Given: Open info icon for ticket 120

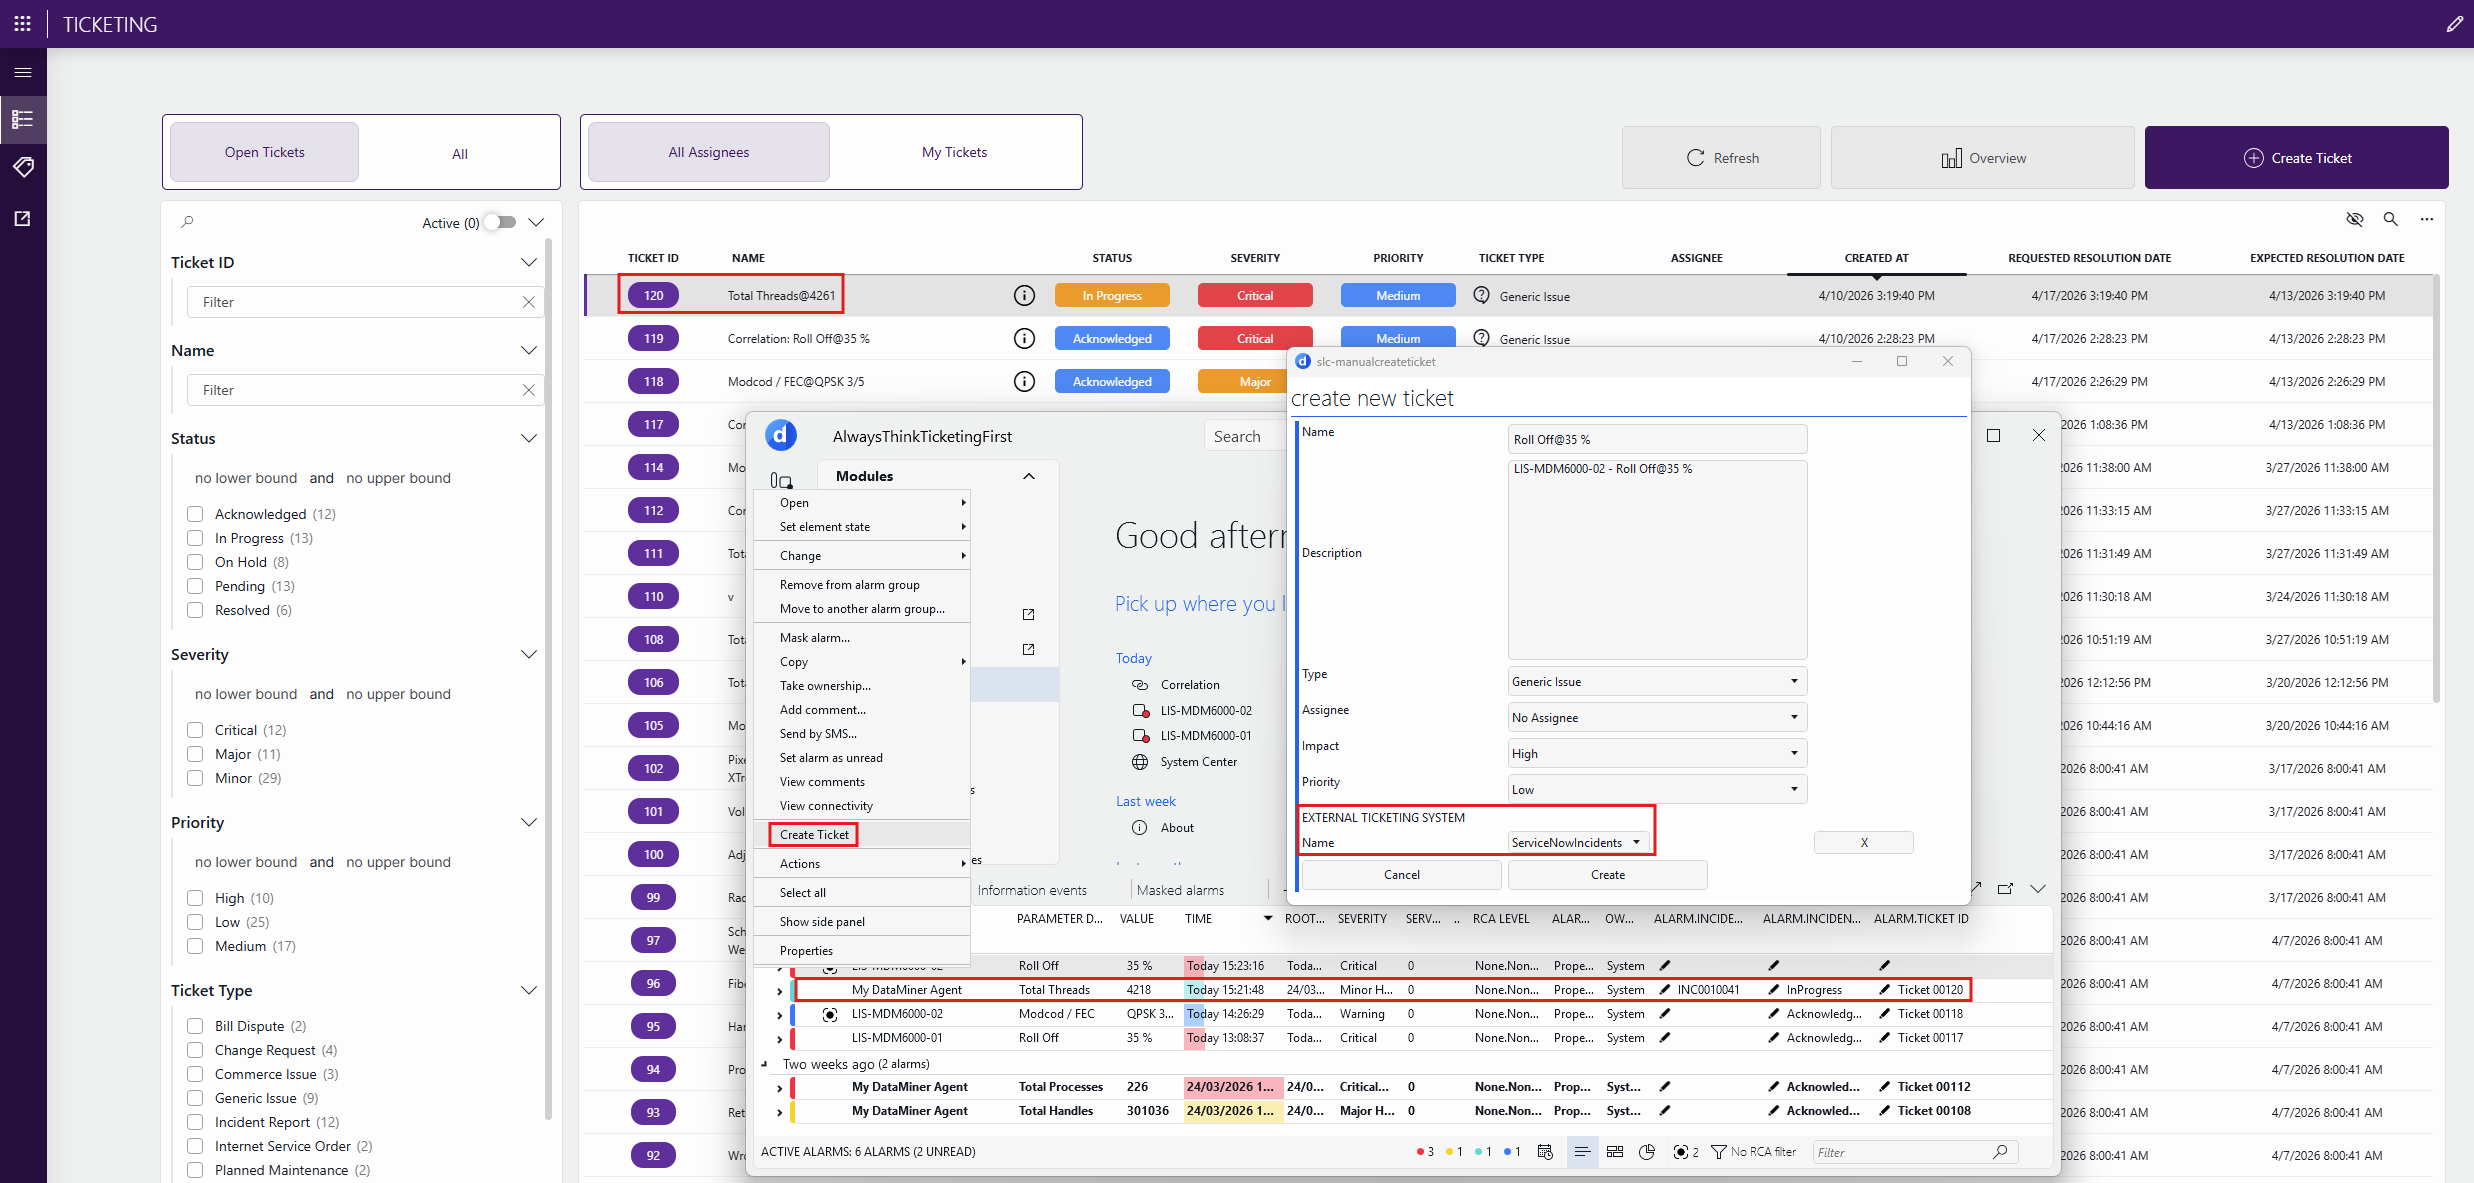Looking at the screenshot, I should point(1024,296).
